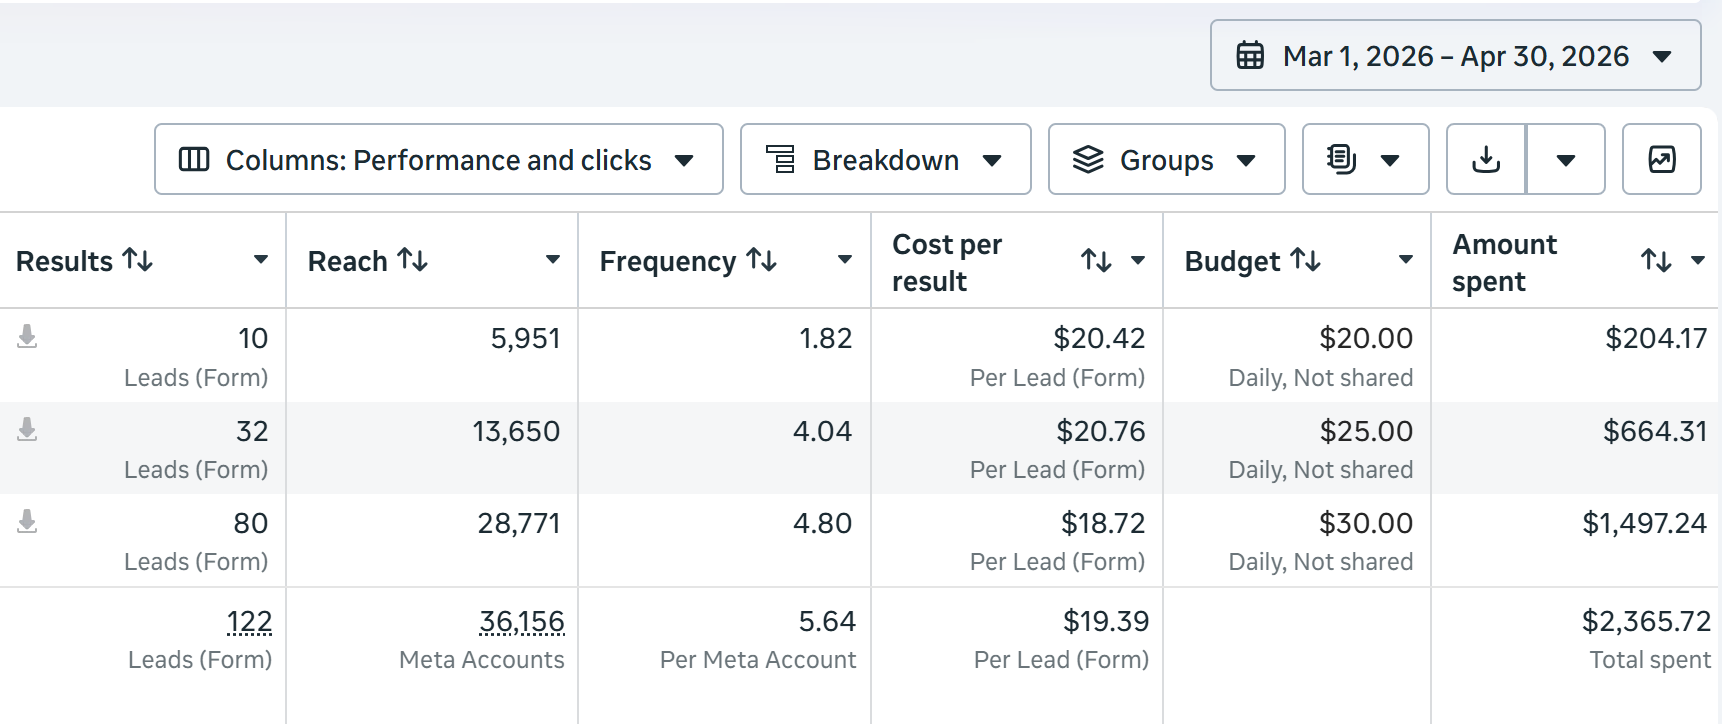Click the Breakdown hierarchy icon
This screenshot has height=724, width=1722.
[x=780, y=159]
